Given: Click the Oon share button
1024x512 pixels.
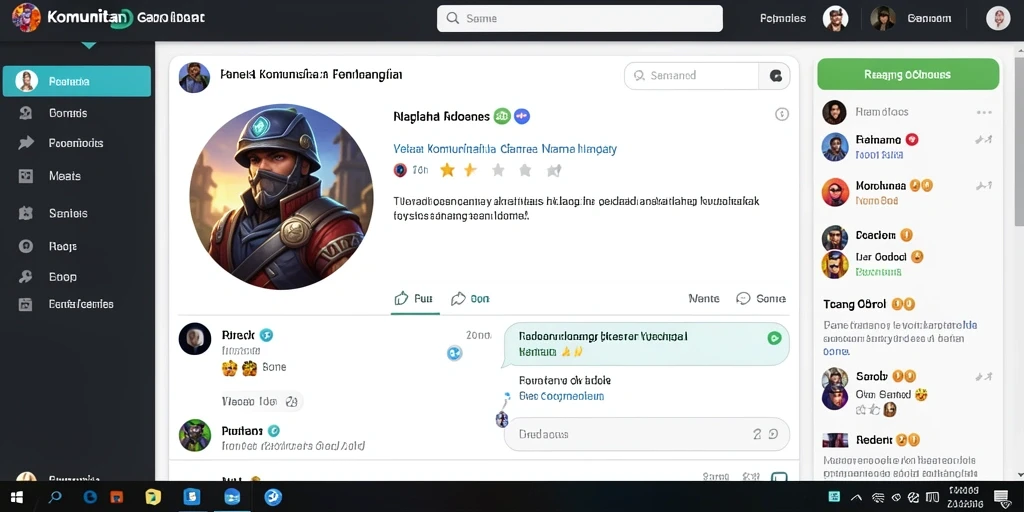Looking at the screenshot, I should [470, 298].
